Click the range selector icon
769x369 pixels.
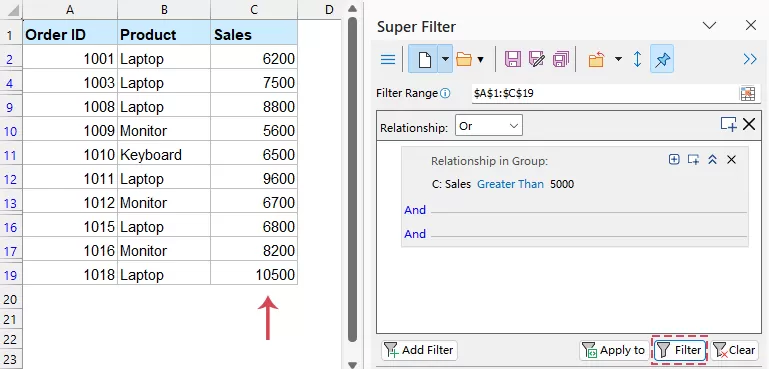[x=747, y=94]
